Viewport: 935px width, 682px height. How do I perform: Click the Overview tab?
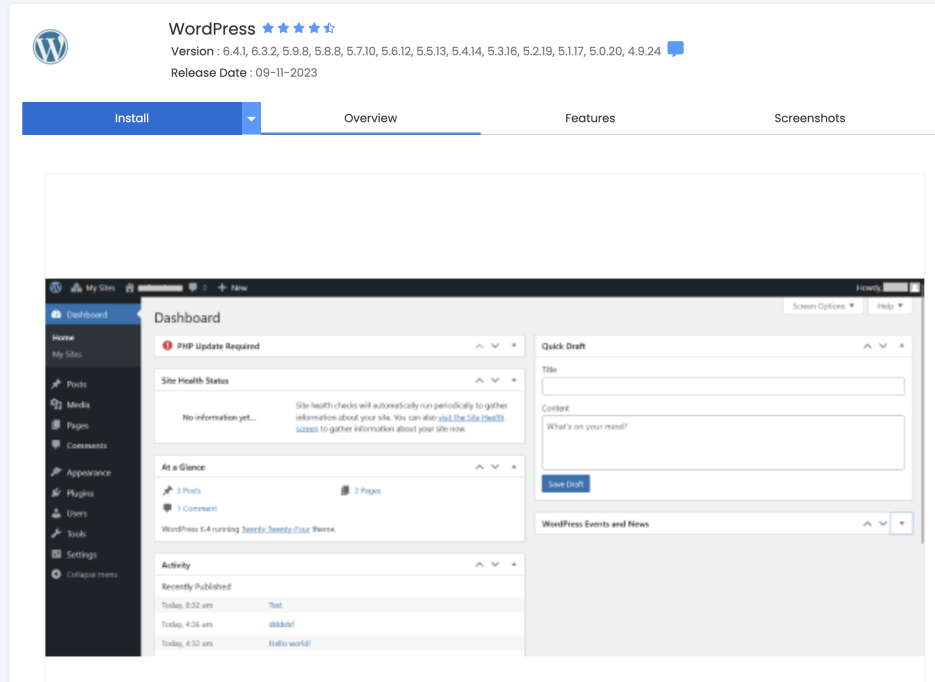[370, 118]
